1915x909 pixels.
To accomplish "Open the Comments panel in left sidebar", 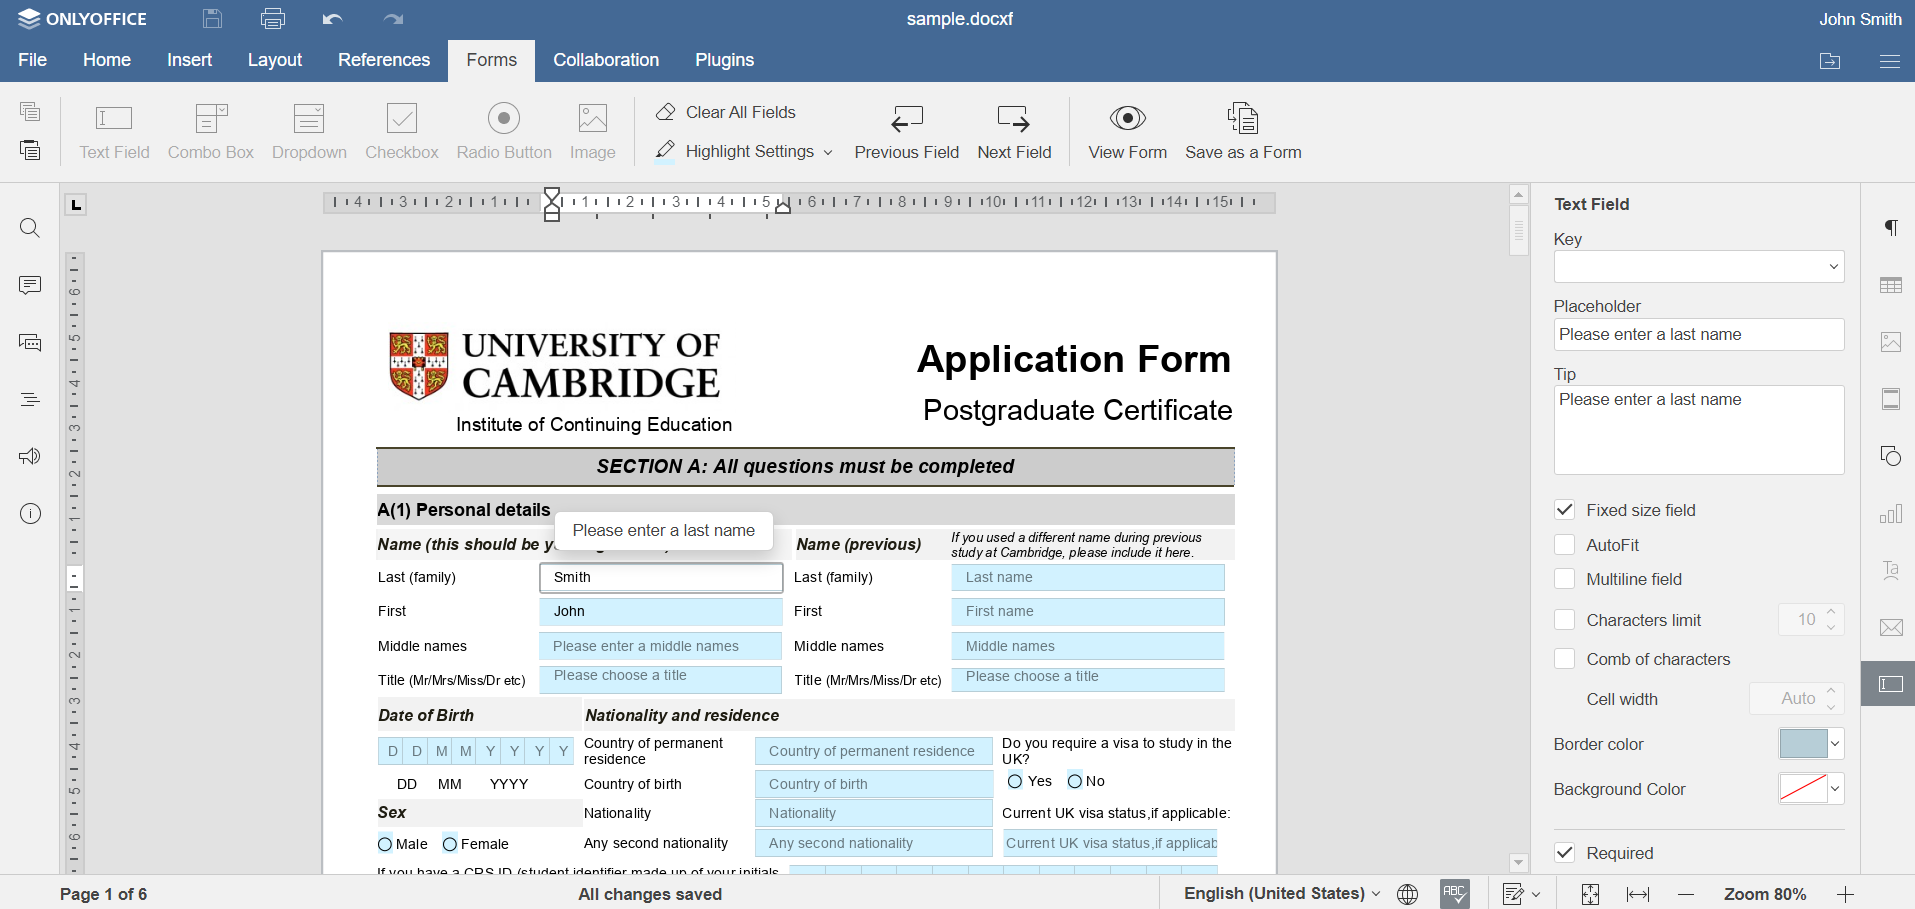I will pos(30,286).
